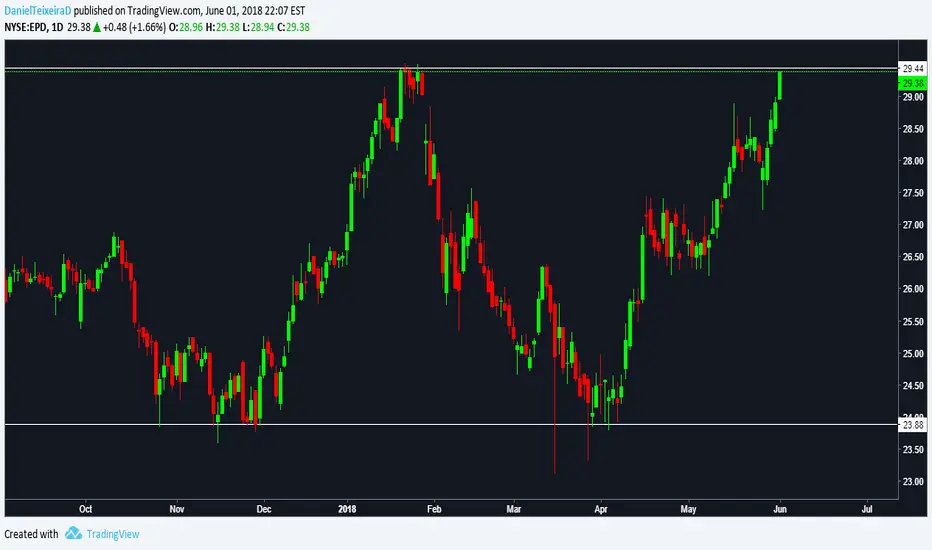This screenshot has width=932, height=550.
Task: Click the high value H:29.38
Action: click(223, 27)
